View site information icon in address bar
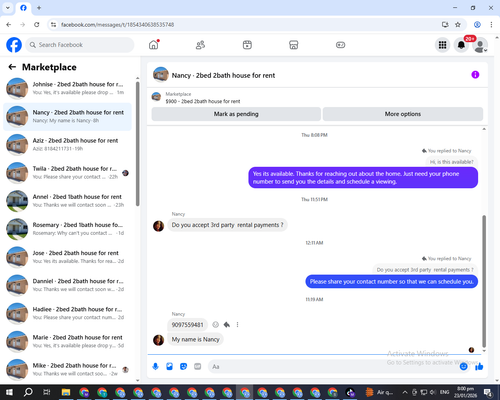This screenshot has width=500, height=400. (53, 25)
